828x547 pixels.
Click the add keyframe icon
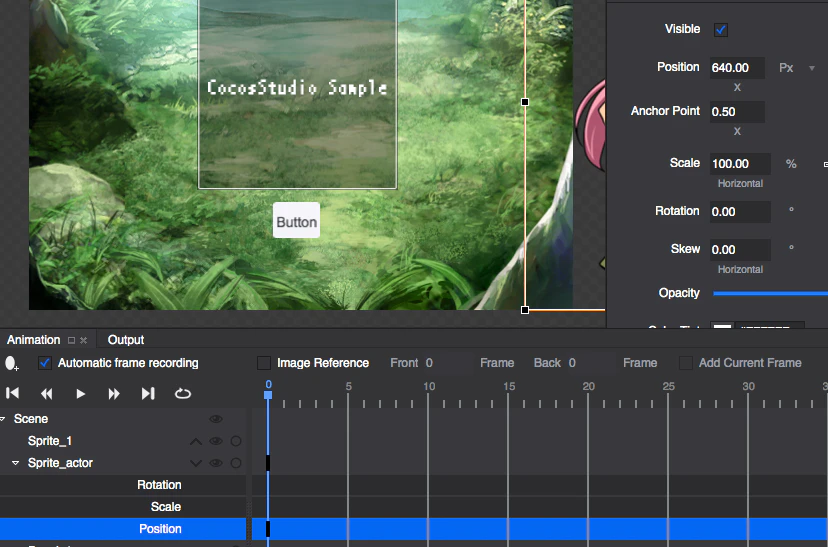[x=11, y=363]
